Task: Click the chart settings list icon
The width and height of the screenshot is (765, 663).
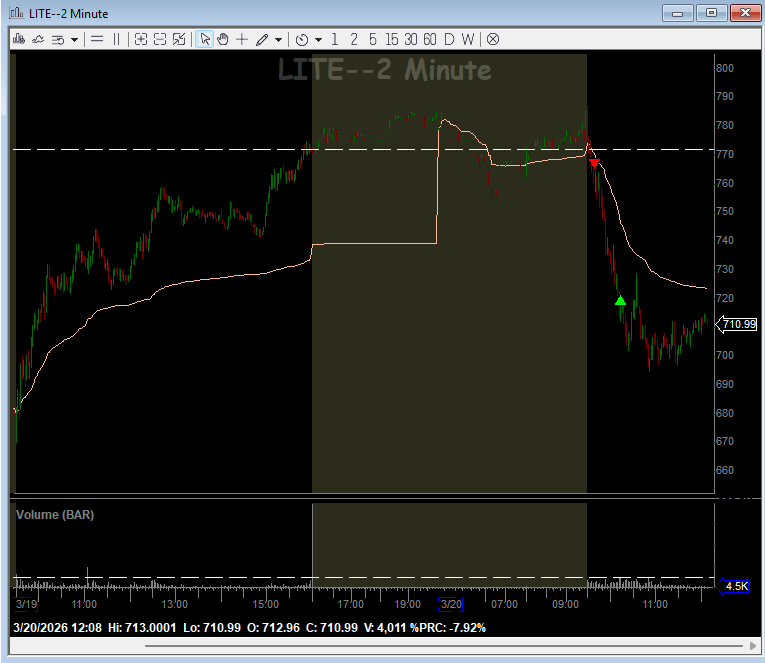Action: (x=58, y=40)
